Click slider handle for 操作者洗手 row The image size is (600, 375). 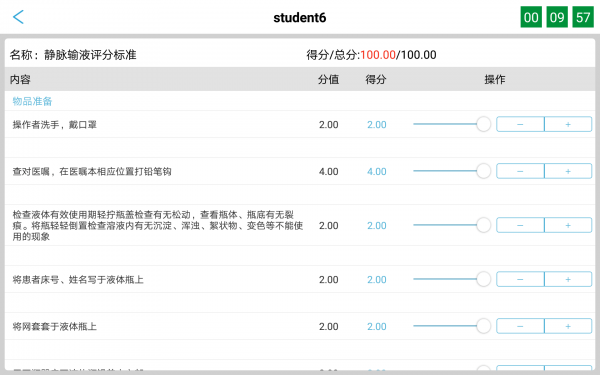[x=484, y=124]
